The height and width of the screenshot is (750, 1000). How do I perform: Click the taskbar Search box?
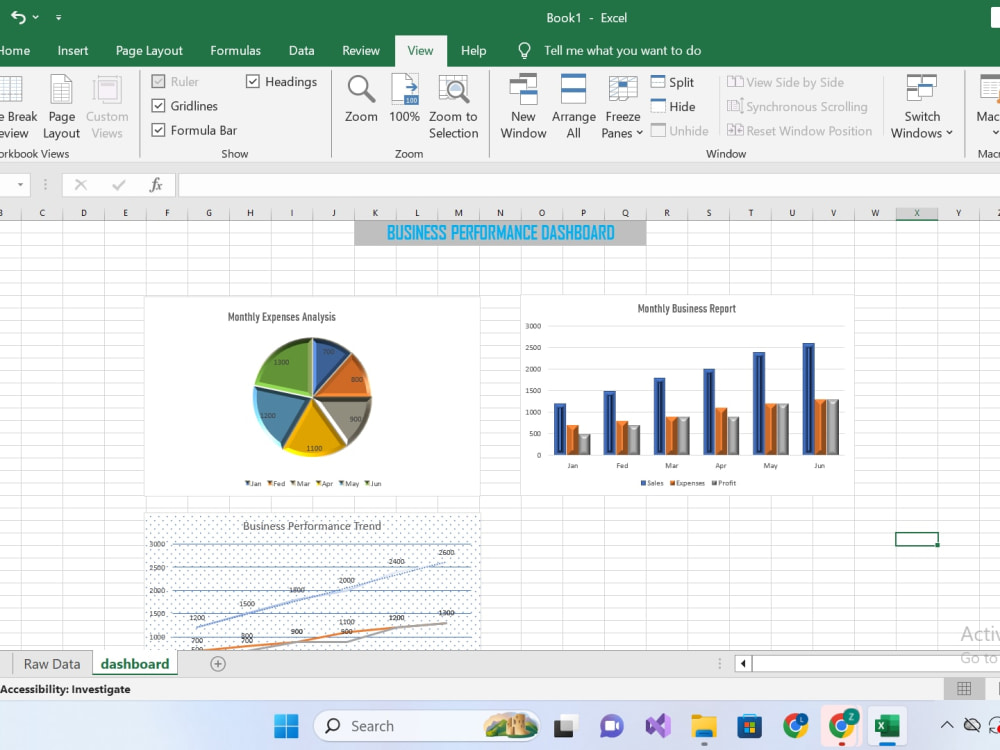click(426, 726)
